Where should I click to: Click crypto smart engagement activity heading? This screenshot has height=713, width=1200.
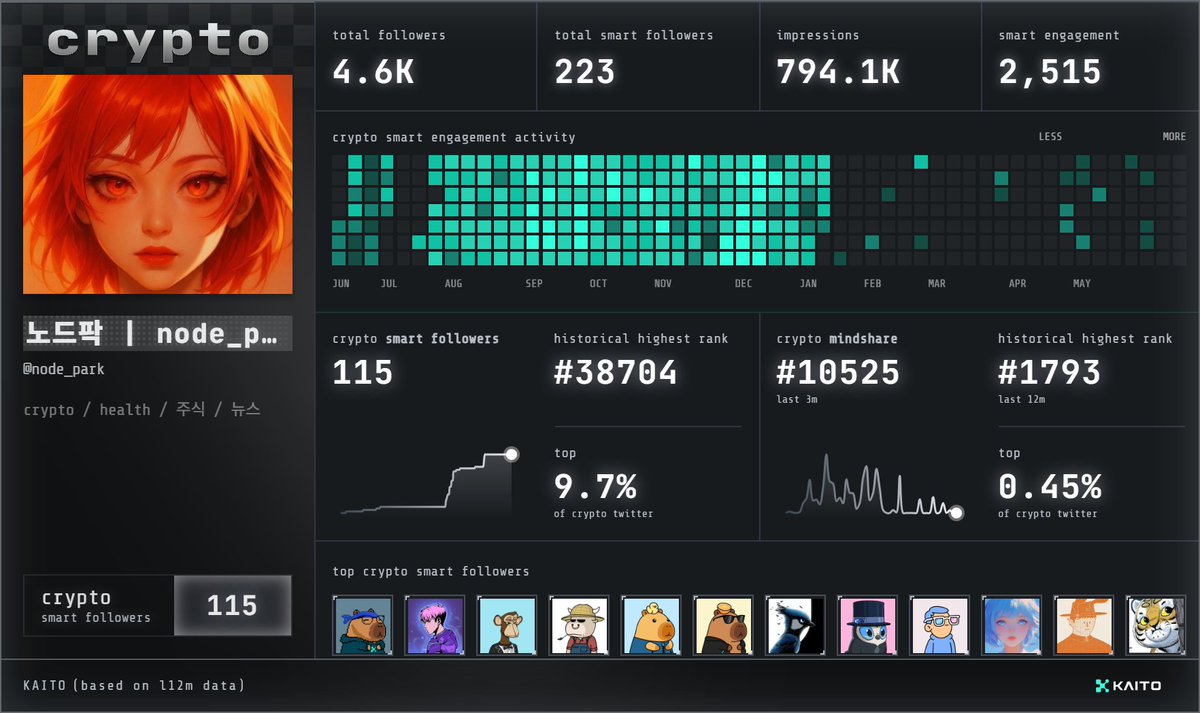point(454,137)
